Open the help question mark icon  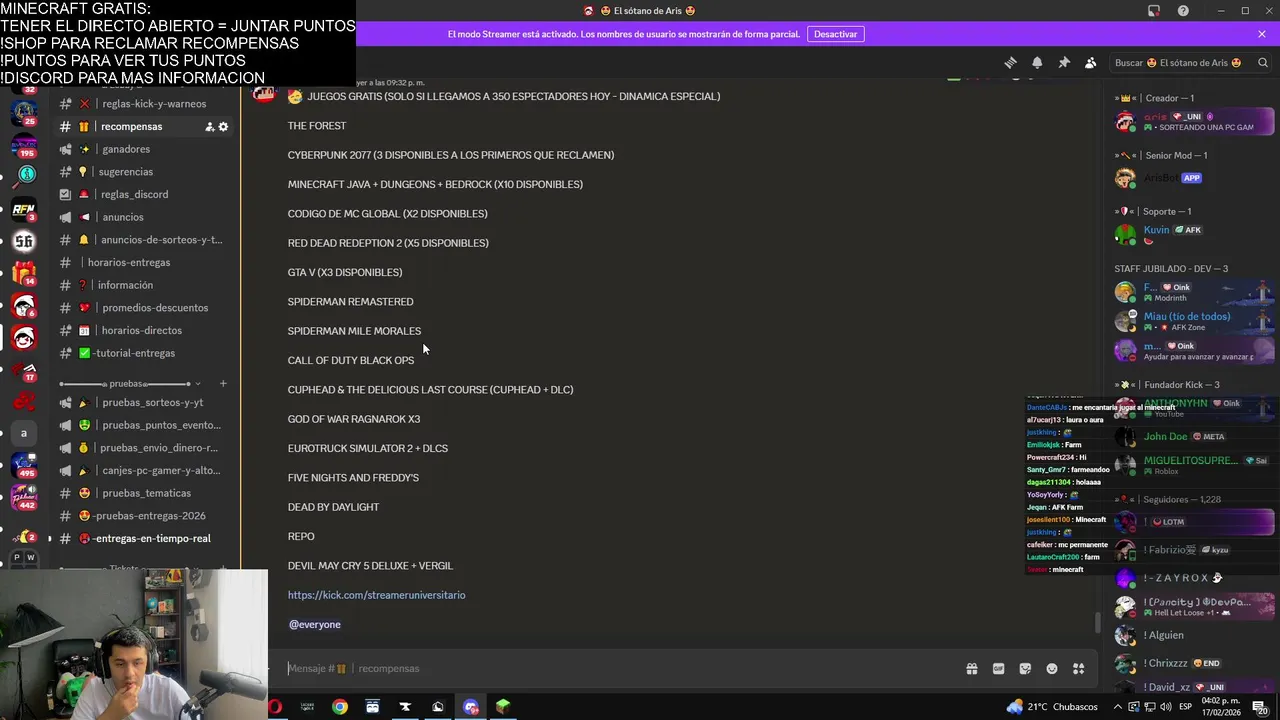1184,11
